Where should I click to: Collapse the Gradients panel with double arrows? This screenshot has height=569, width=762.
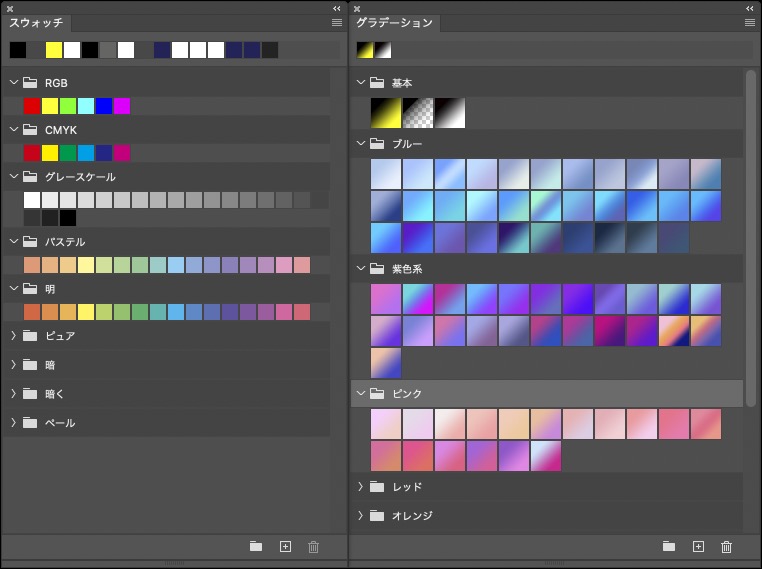point(750,8)
